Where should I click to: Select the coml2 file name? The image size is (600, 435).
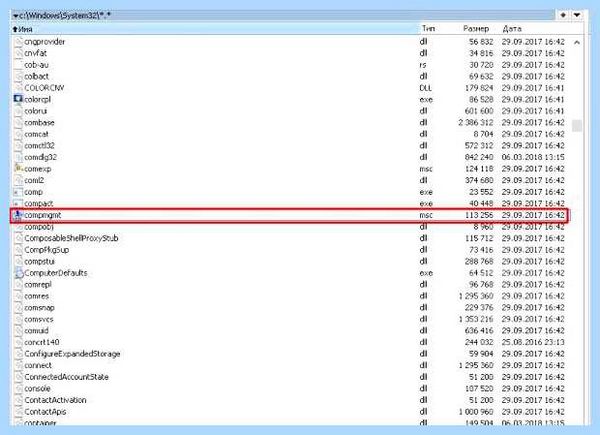tap(34, 180)
